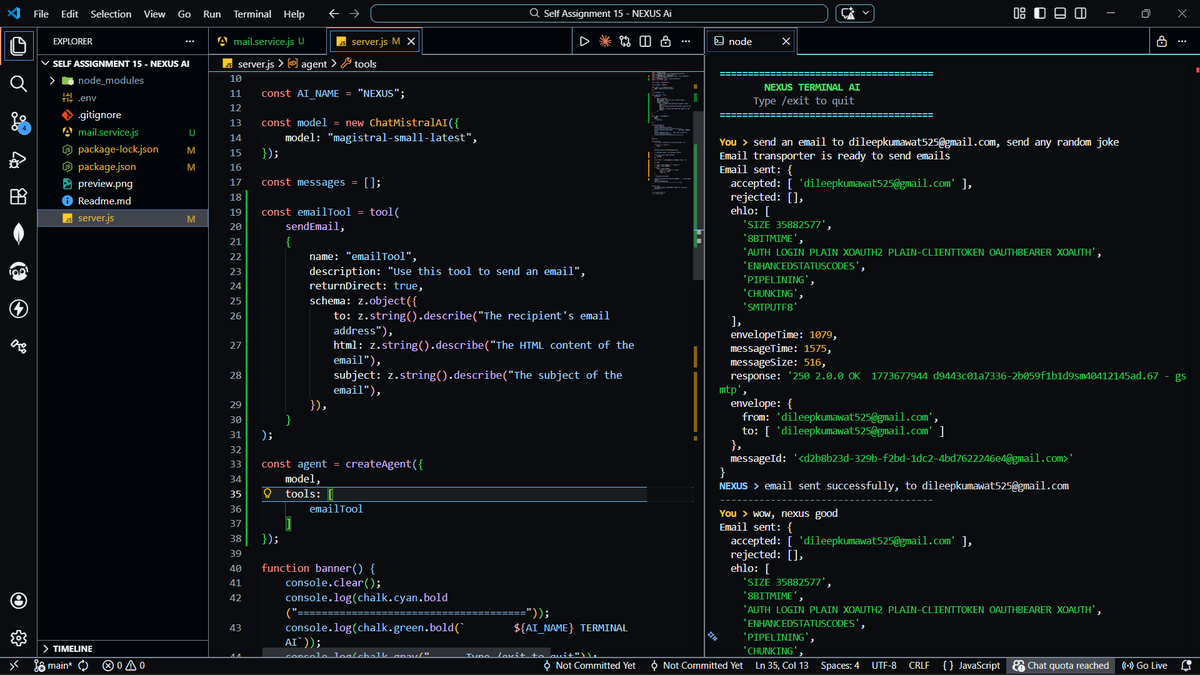This screenshot has width=1200, height=675.
Task: Click the orange star icon in editor toolbar
Action: pyautogui.click(x=605, y=41)
